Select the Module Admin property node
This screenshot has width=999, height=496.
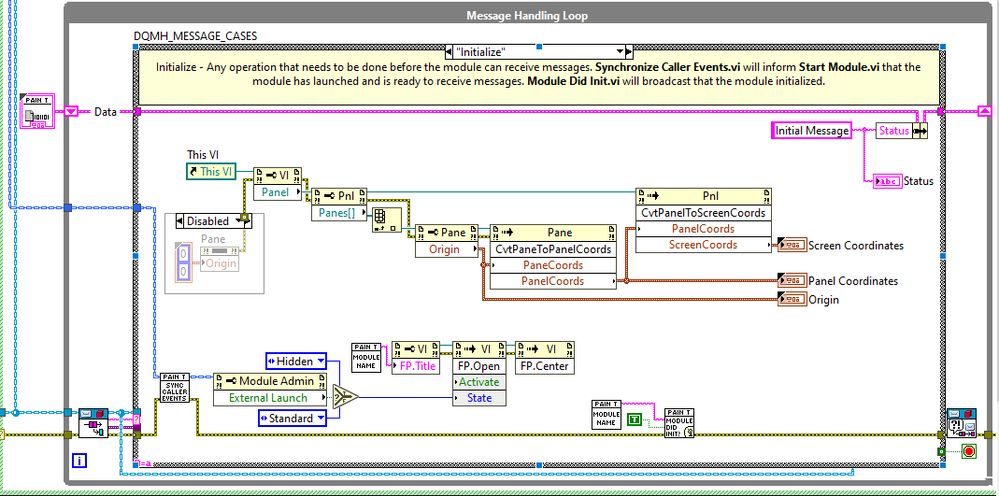269,389
